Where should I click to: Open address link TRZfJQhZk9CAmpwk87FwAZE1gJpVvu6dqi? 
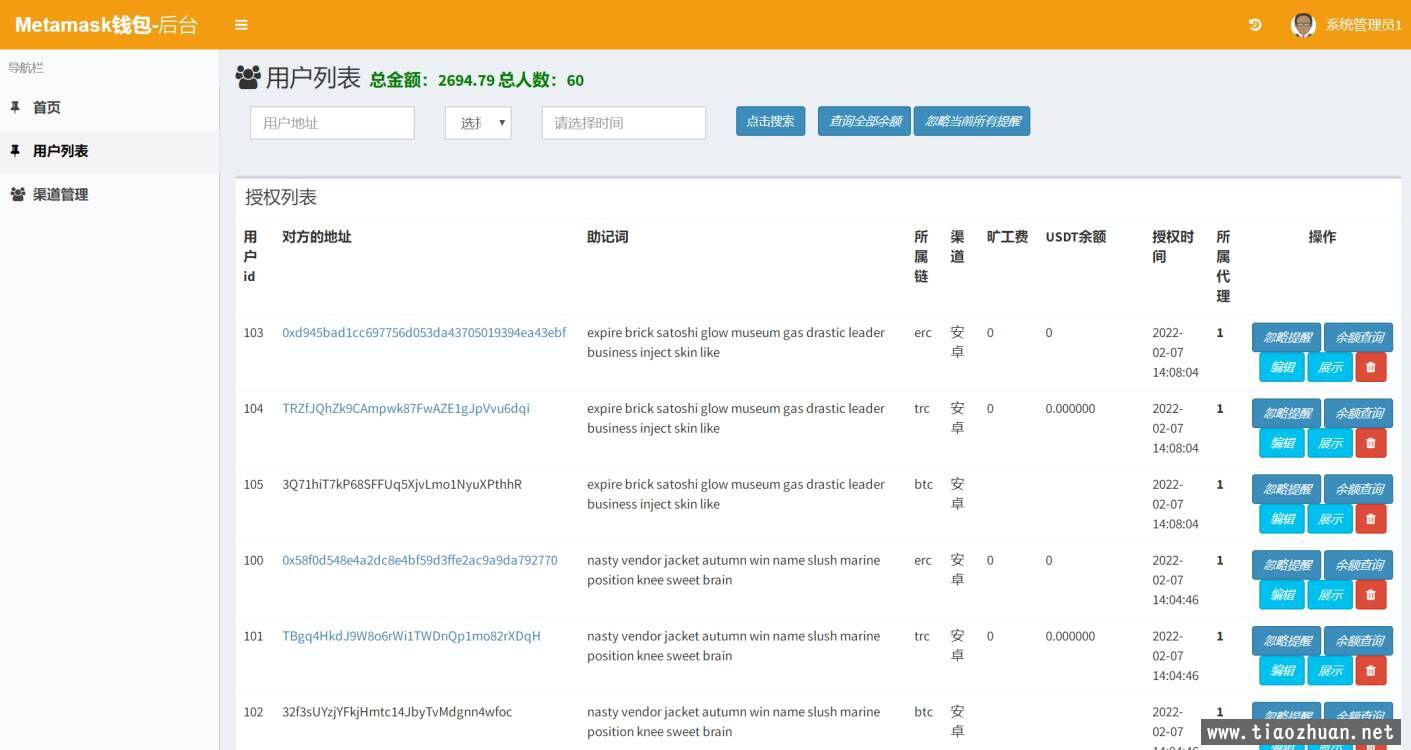(406, 409)
